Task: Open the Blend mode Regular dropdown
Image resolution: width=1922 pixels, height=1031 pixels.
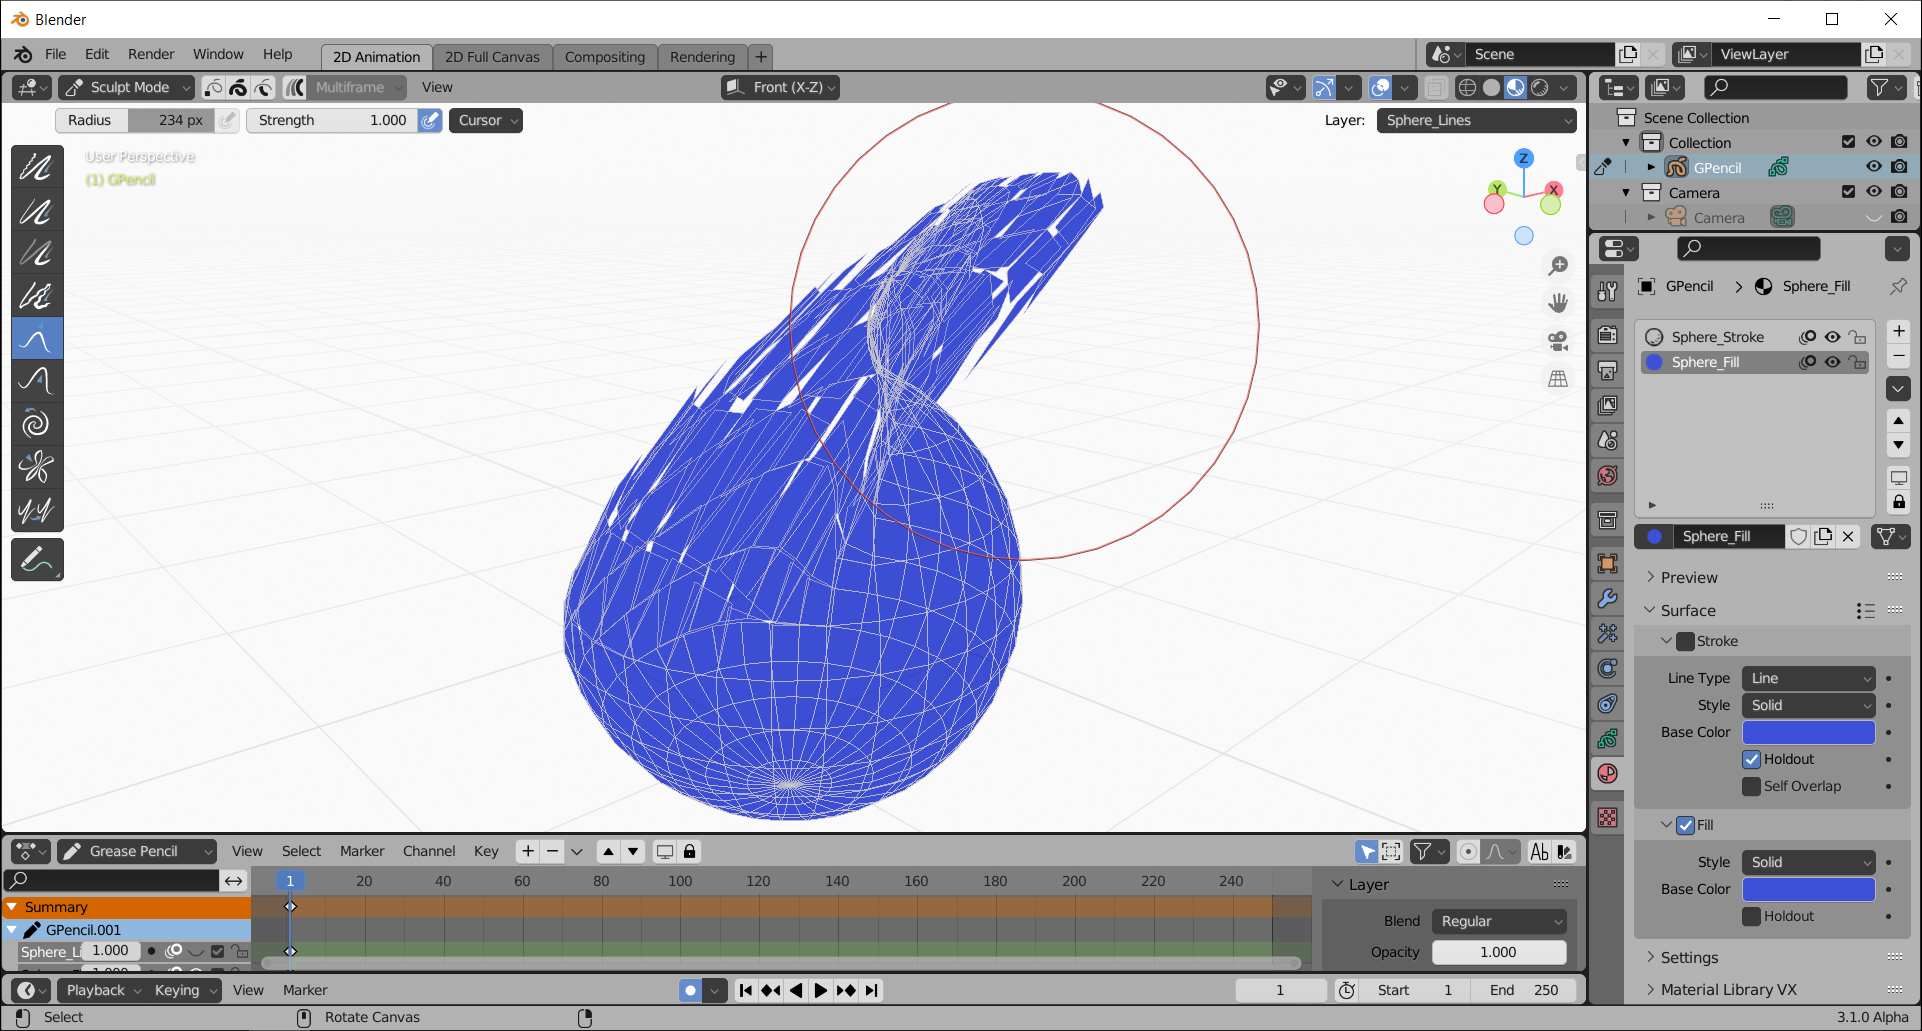Action: tap(1498, 921)
